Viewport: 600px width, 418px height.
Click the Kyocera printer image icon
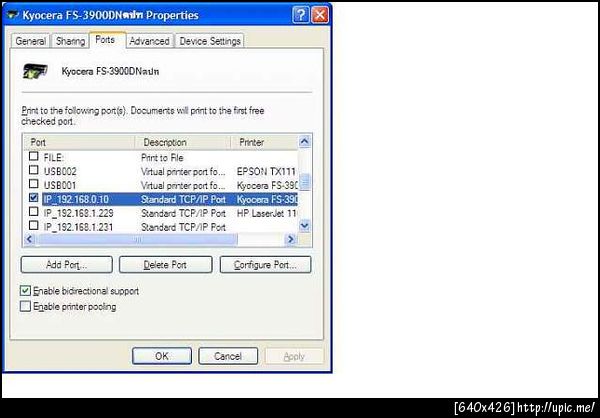(35, 71)
